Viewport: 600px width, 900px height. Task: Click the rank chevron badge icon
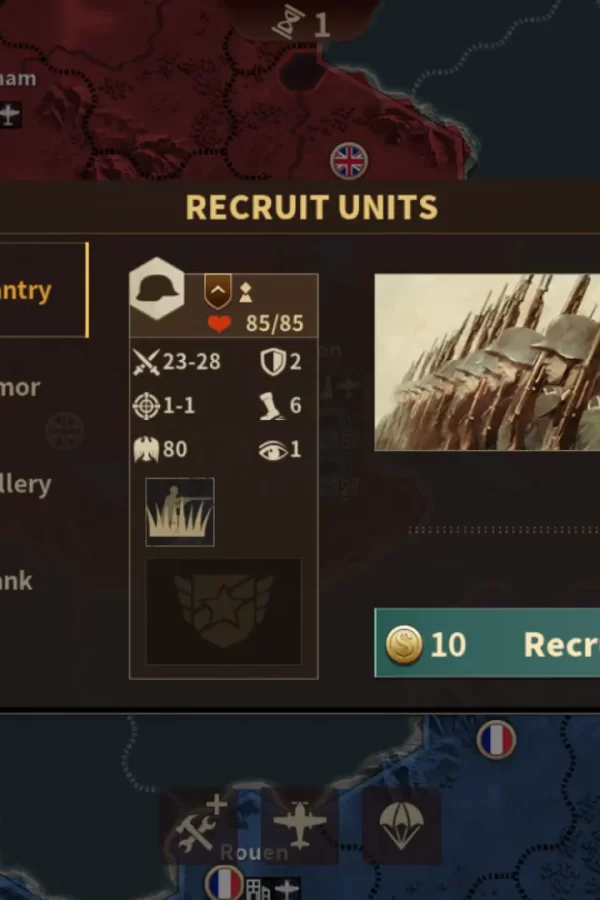[x=218, y=292]
